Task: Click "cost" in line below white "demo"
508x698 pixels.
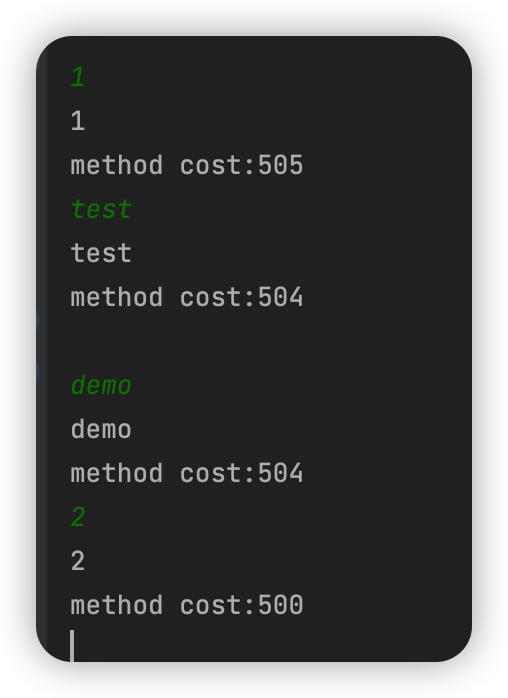Action: 211,473
